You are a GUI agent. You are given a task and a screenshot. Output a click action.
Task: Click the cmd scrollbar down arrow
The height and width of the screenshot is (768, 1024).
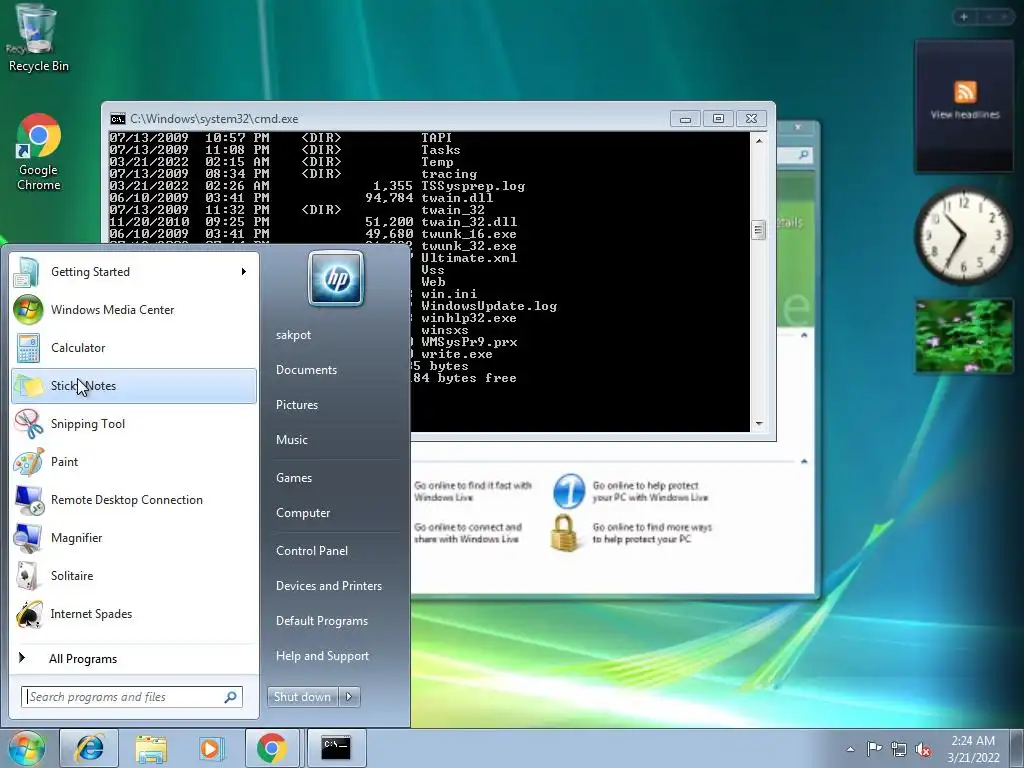coord(758,424)
